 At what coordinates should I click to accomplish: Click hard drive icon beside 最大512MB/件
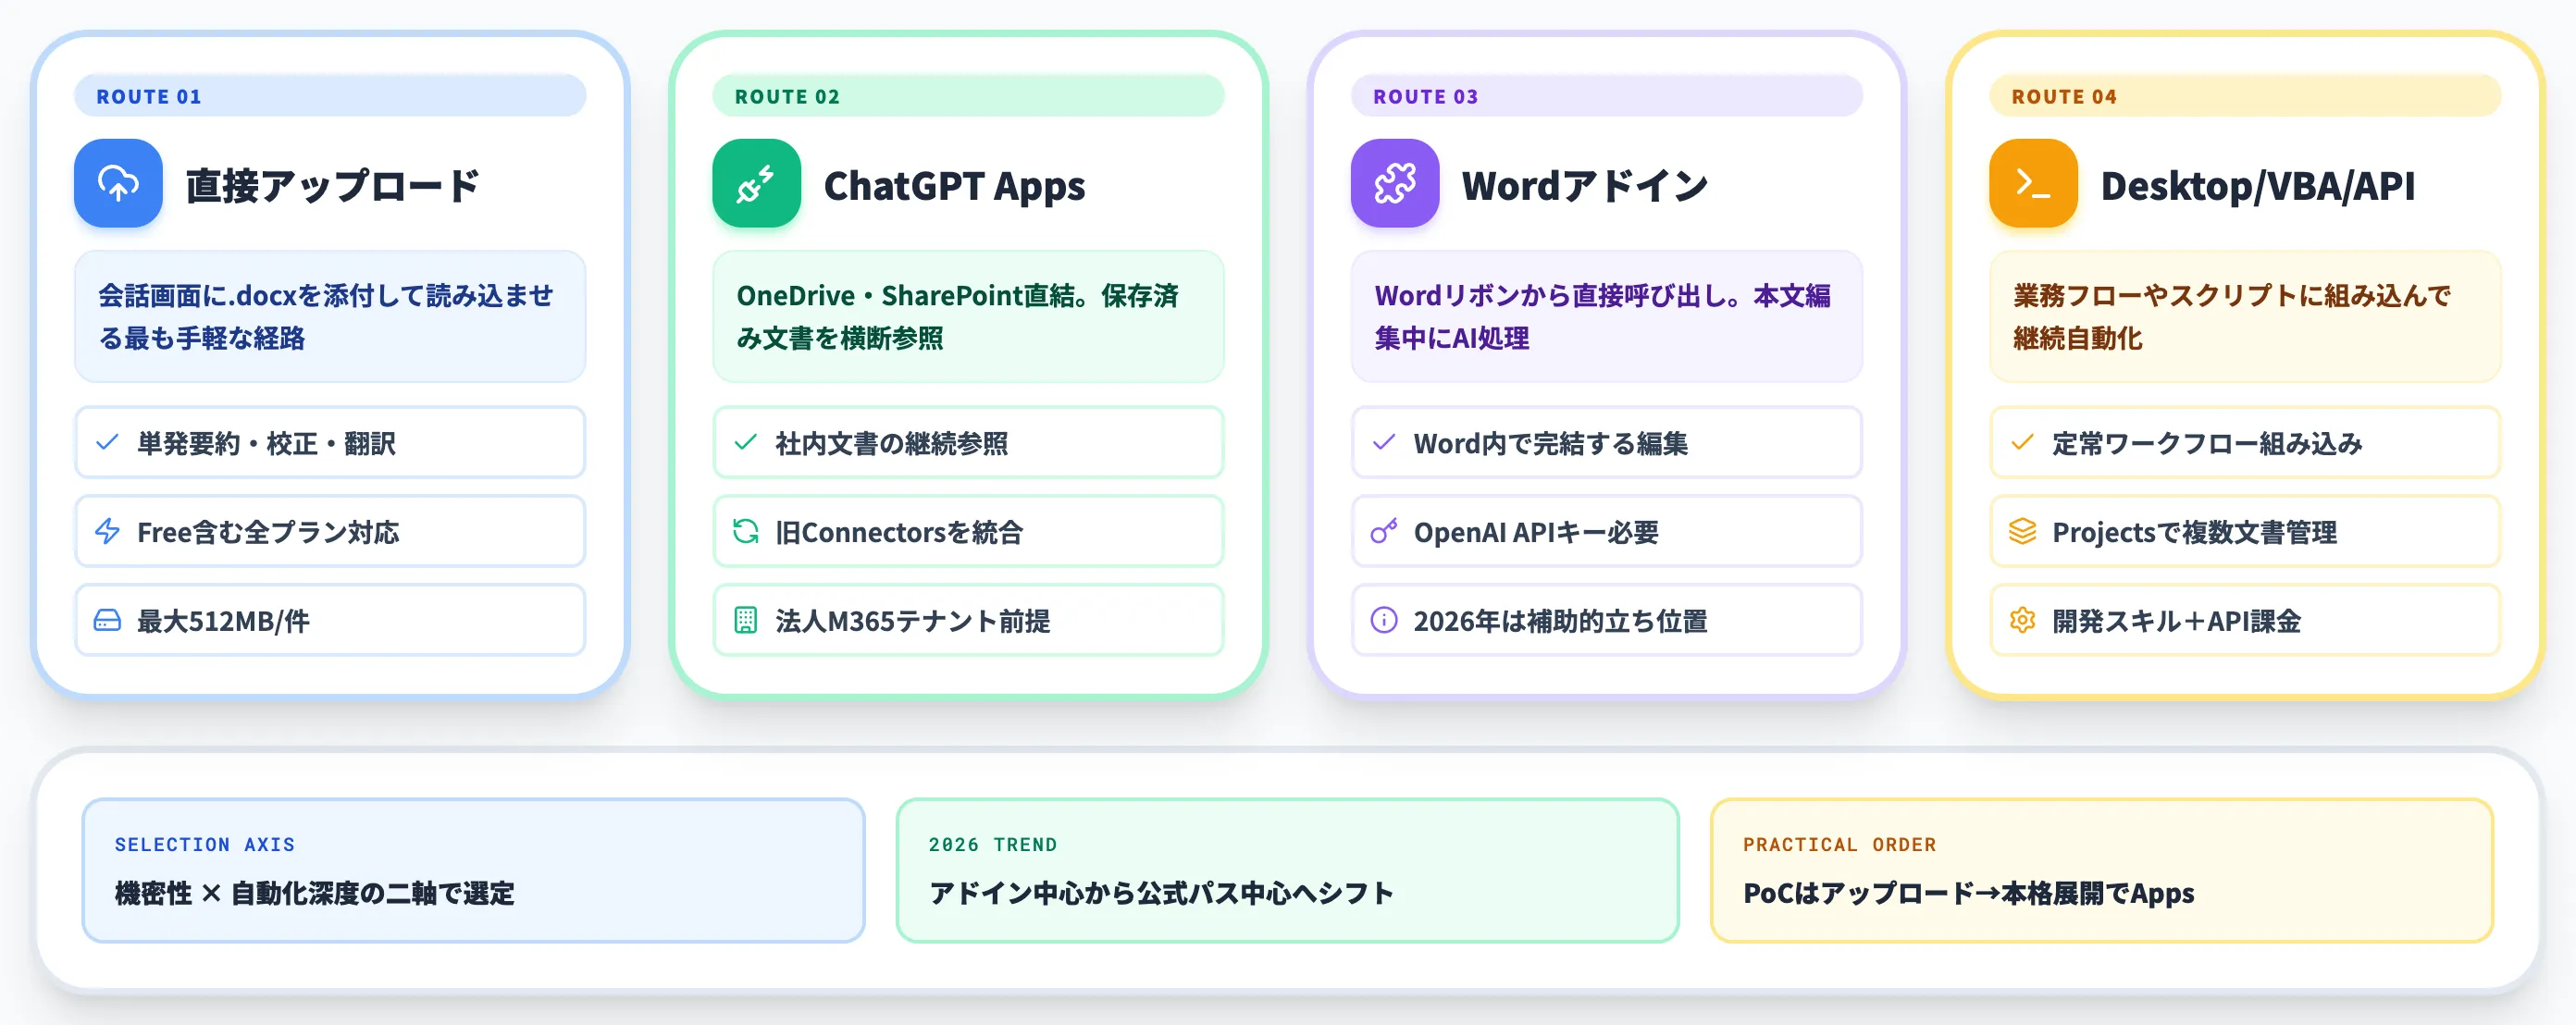click(x=107, y=620)
